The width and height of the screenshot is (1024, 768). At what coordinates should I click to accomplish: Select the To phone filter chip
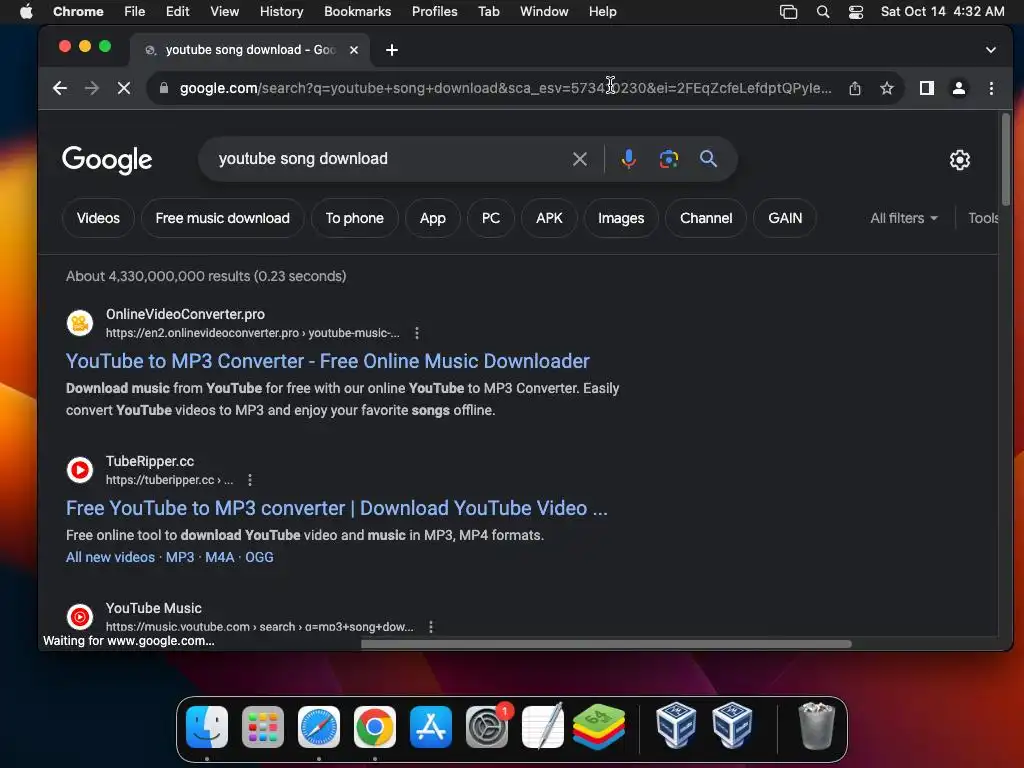click(355, 218)
